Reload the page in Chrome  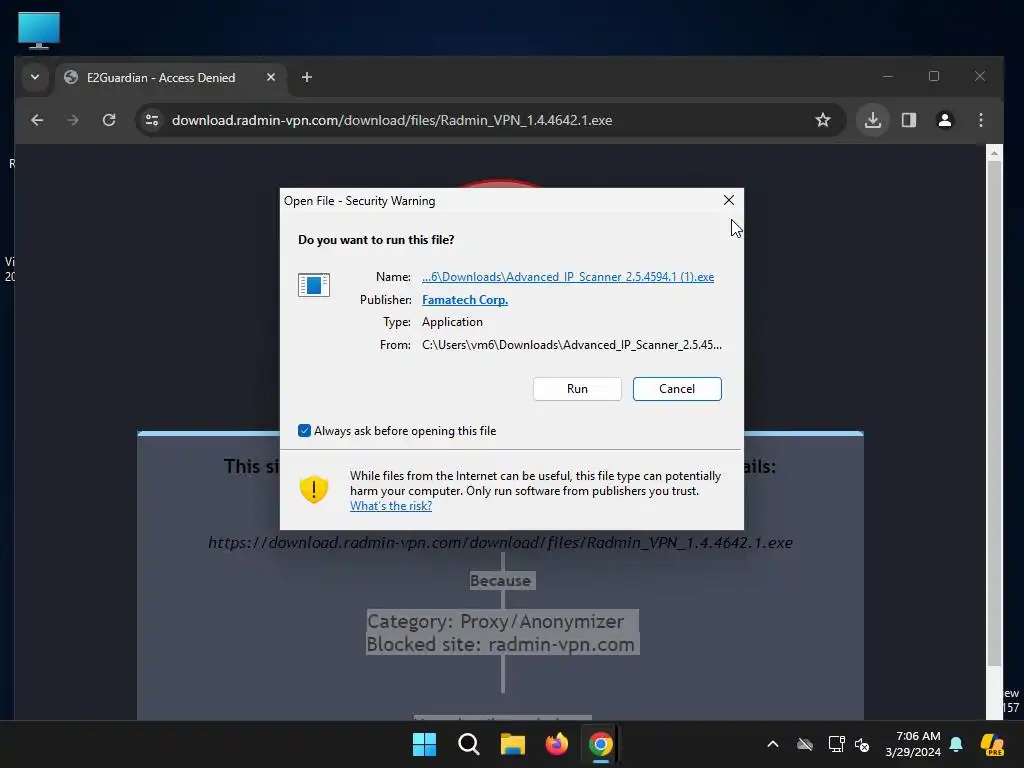point(109,120)
